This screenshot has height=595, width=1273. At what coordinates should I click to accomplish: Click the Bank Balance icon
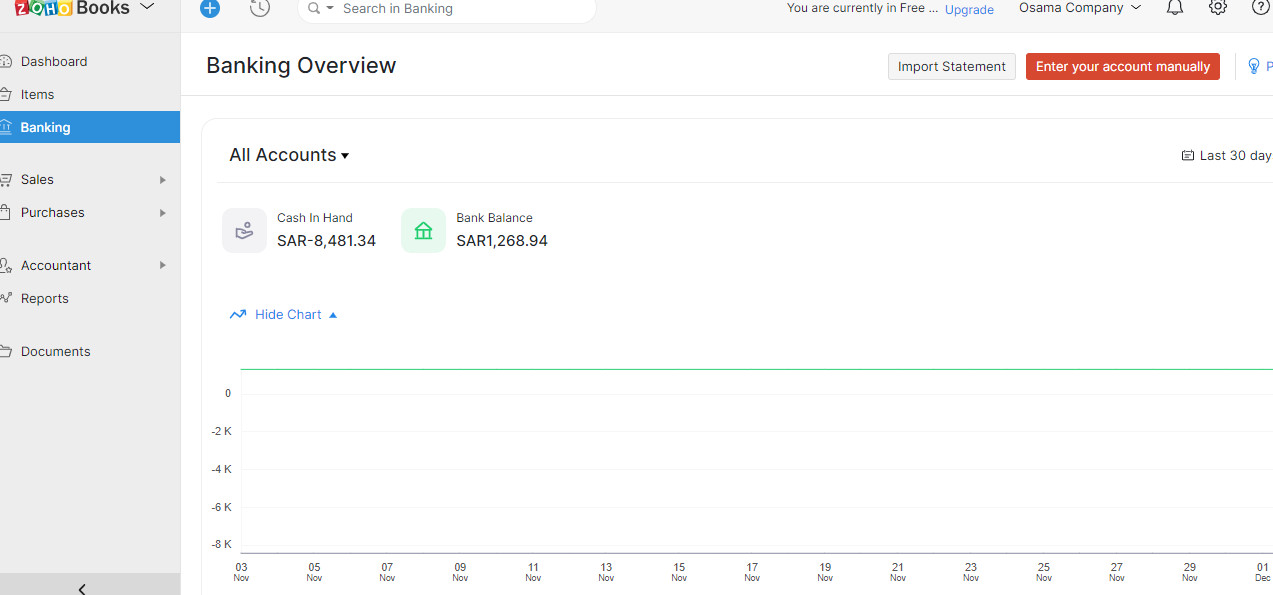pos(423,231)
